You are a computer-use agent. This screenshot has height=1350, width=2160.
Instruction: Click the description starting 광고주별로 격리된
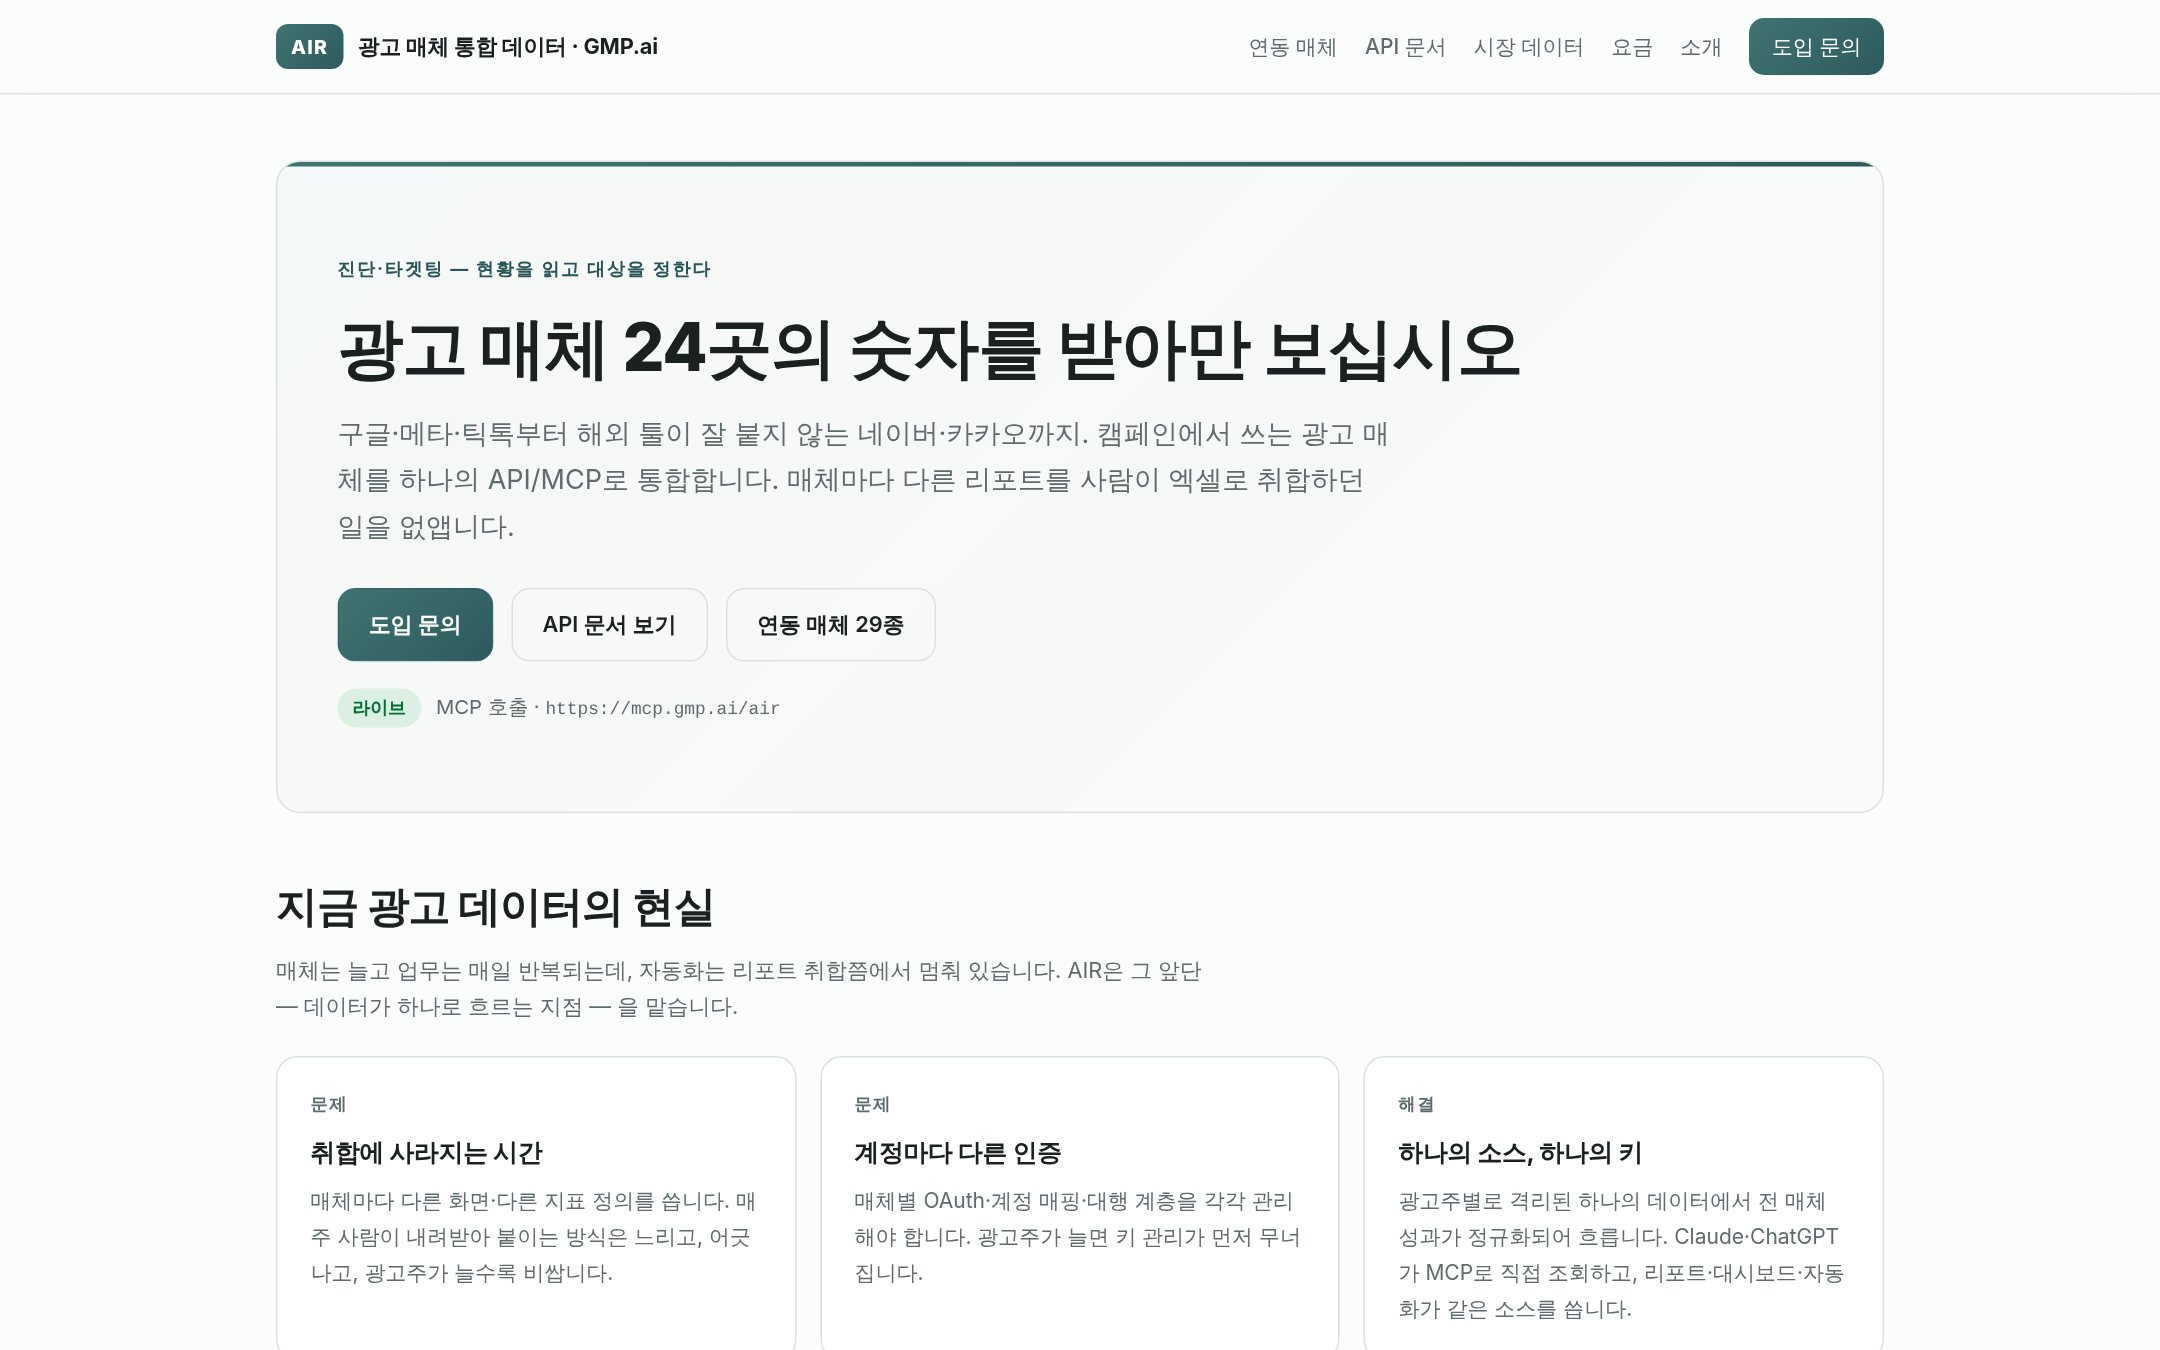pyautogui.click(x=1621, y=1255)
